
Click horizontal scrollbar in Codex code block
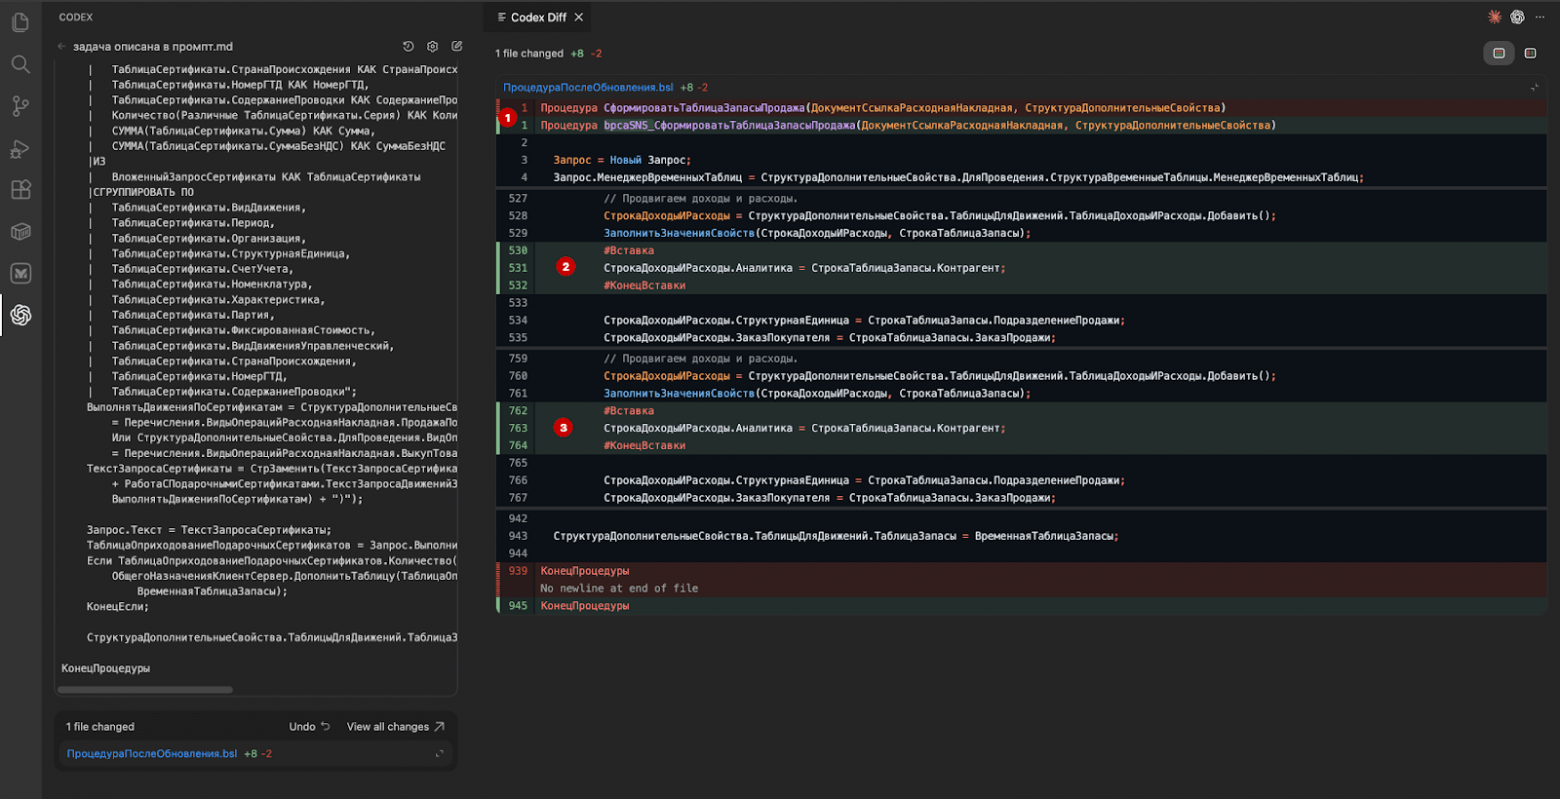[145, 690]
